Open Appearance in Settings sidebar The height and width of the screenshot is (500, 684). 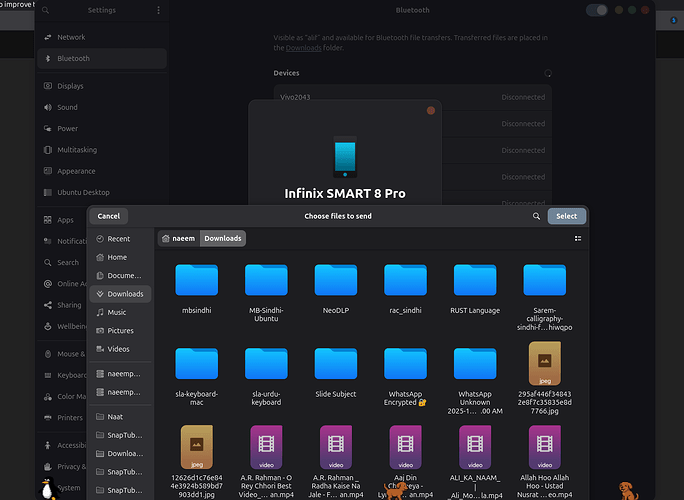click(102, 171)
